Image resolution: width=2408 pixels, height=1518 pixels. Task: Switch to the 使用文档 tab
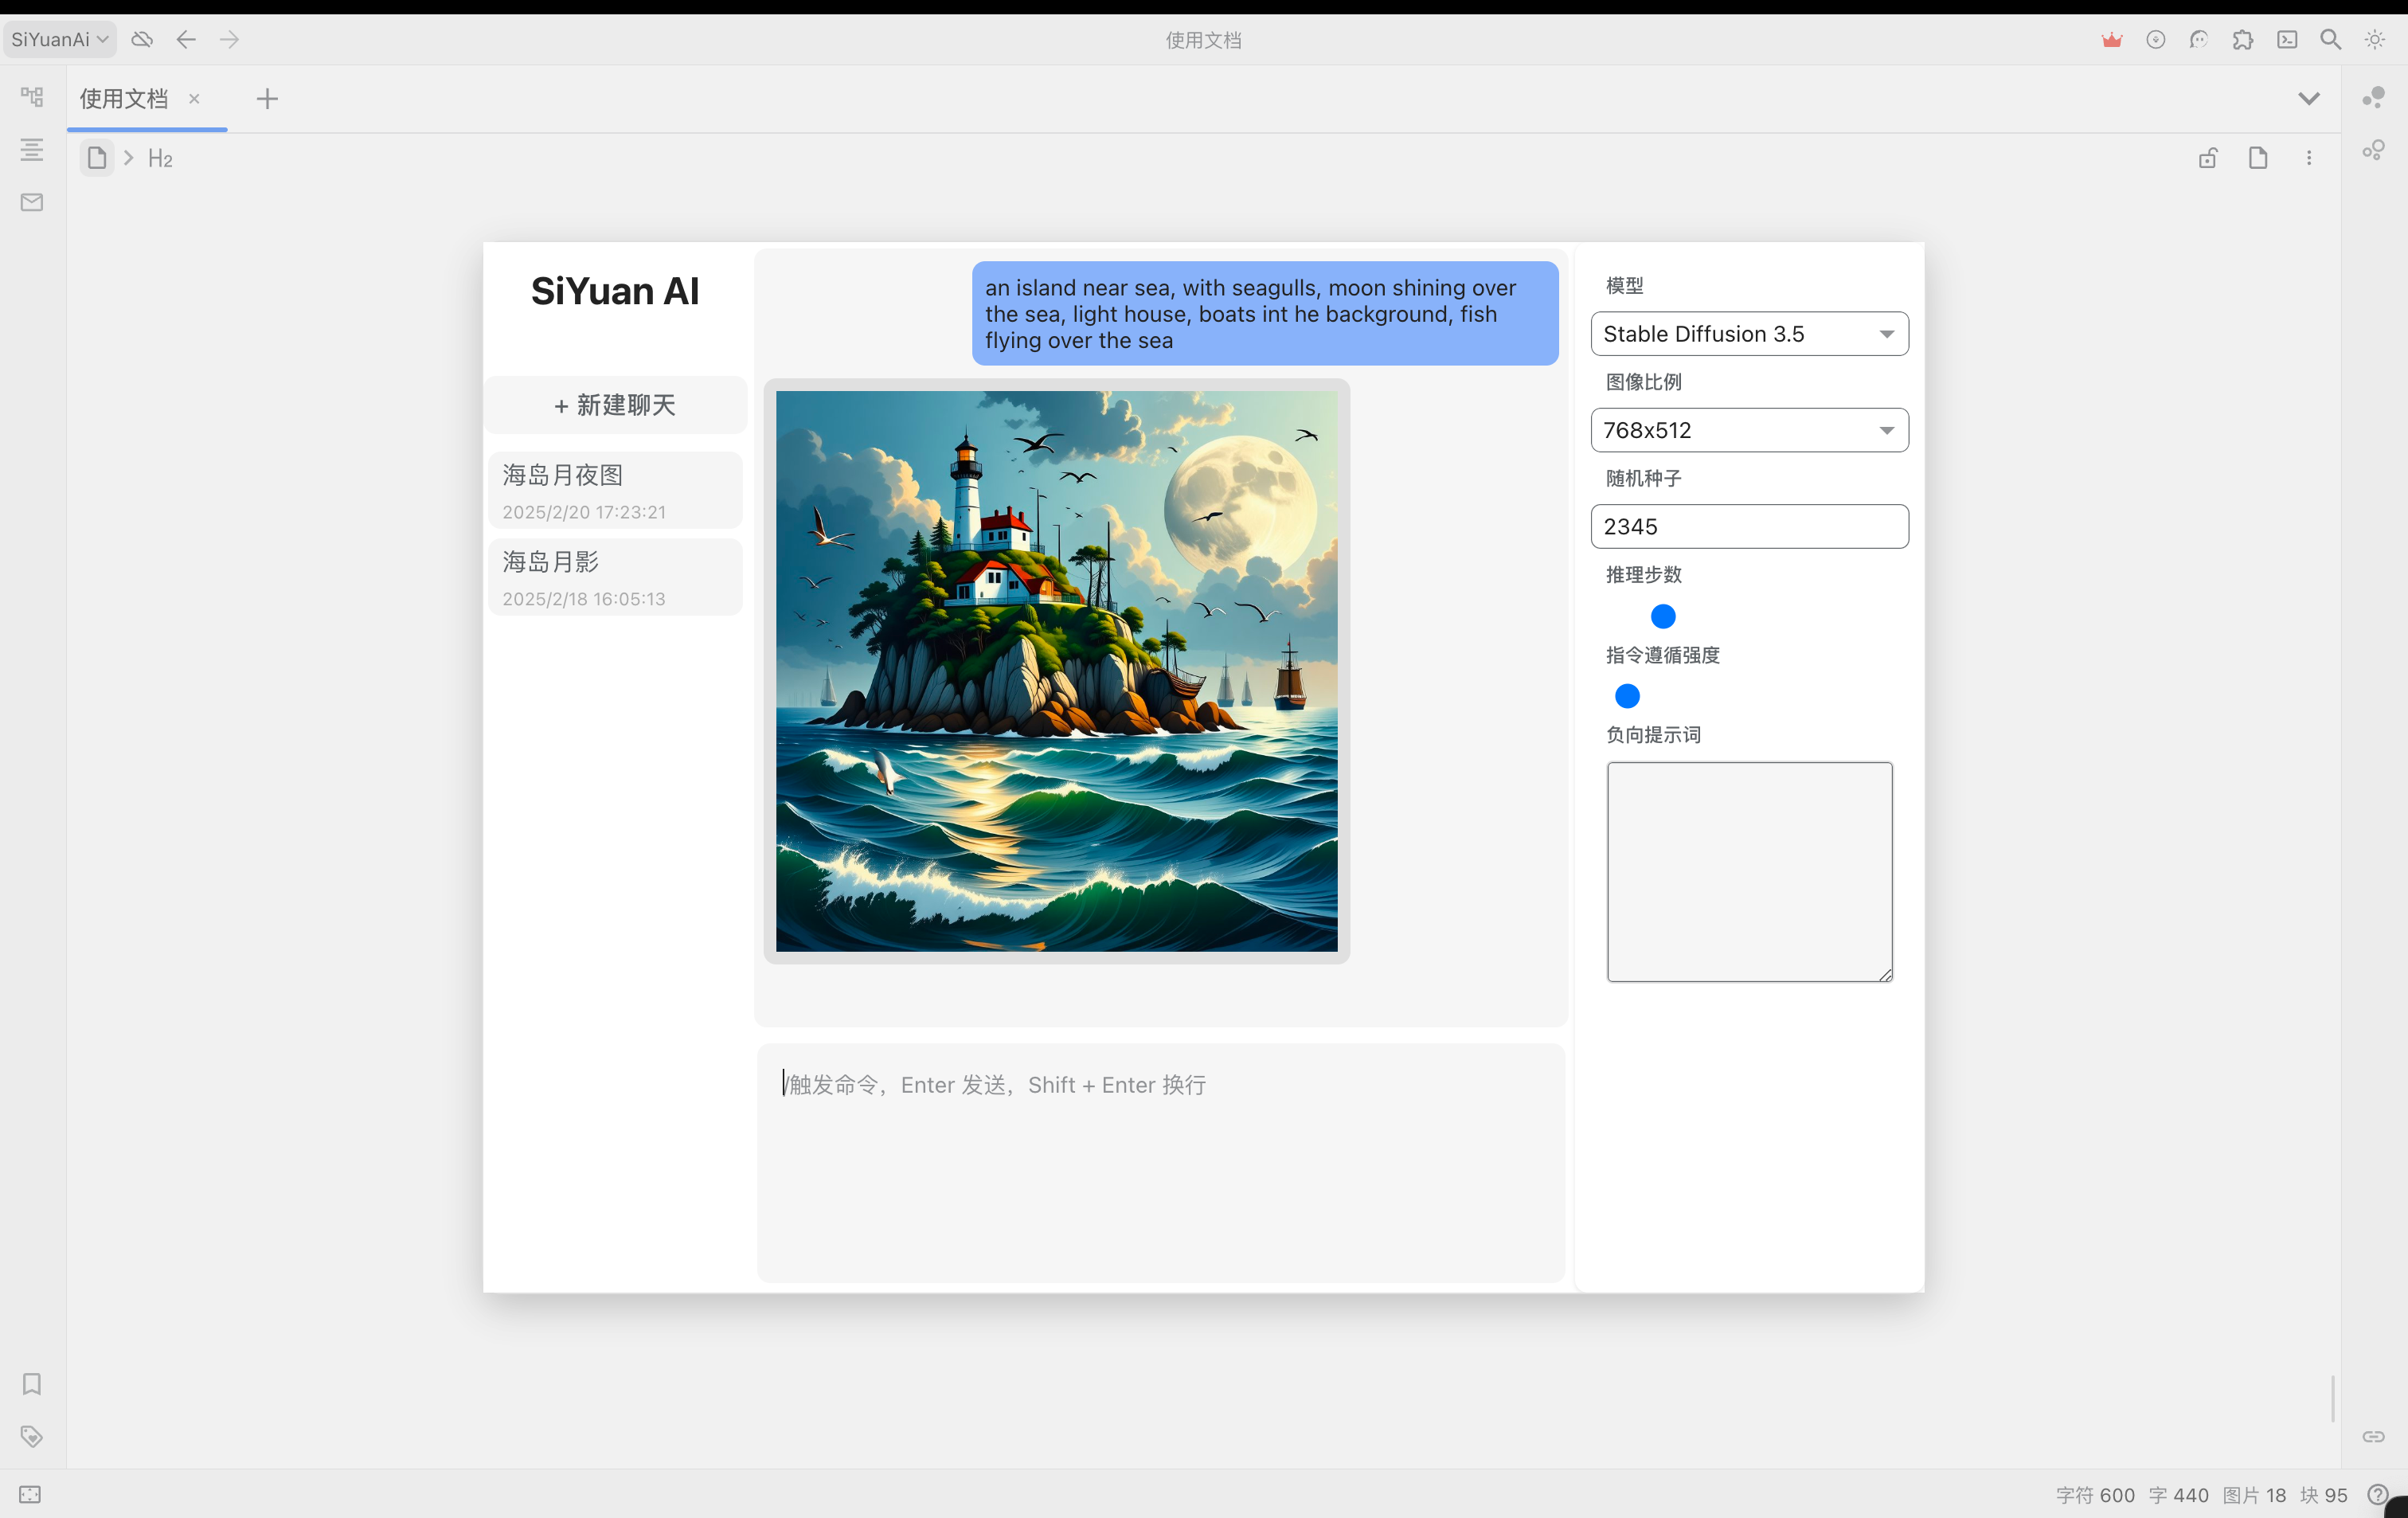click(x=123, y=99)
